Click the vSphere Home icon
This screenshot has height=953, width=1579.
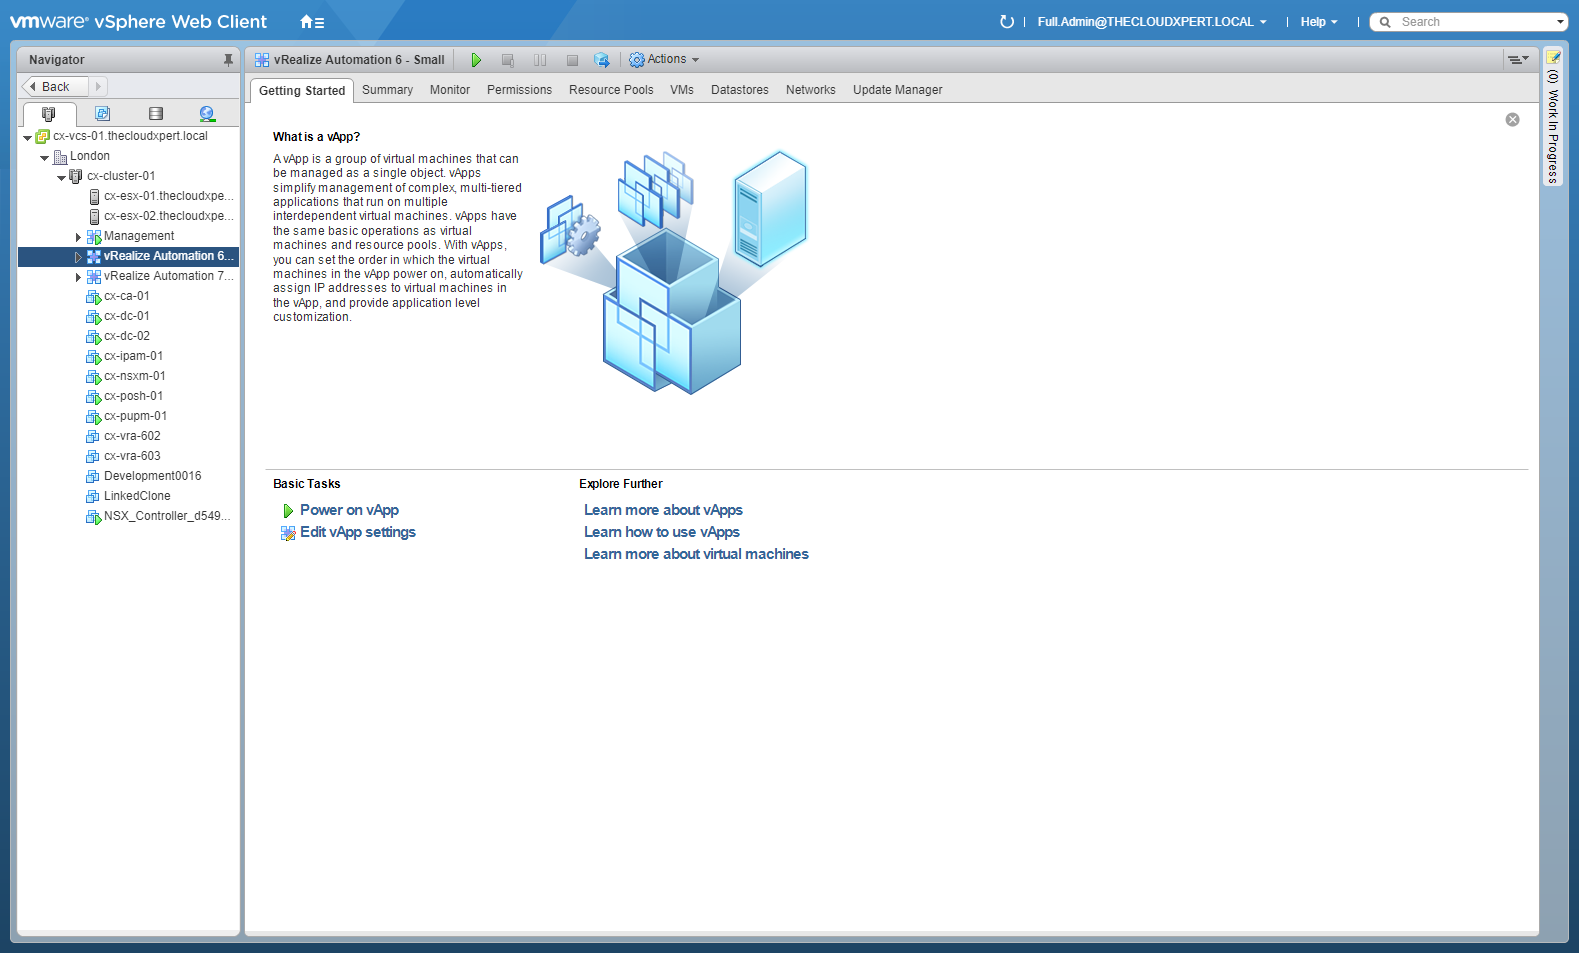[x=311, y=22]
